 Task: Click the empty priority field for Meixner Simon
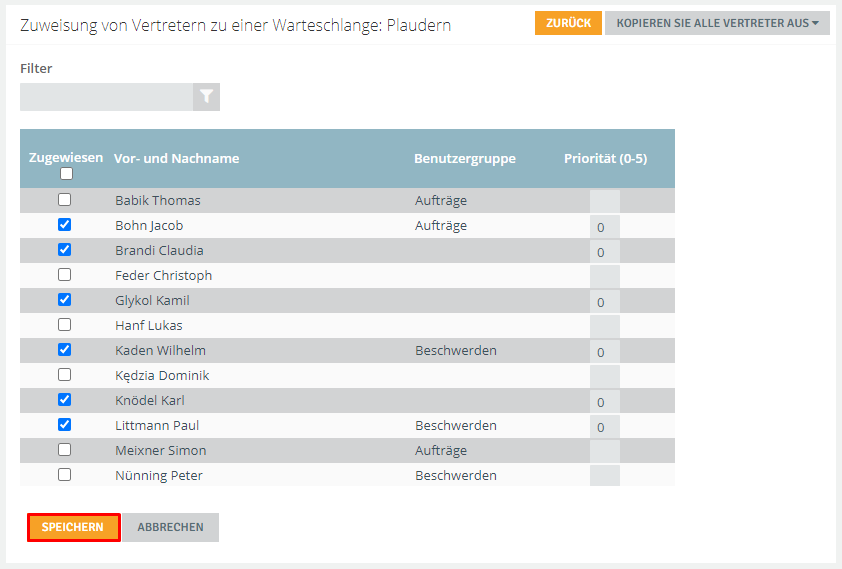[605, 451]
